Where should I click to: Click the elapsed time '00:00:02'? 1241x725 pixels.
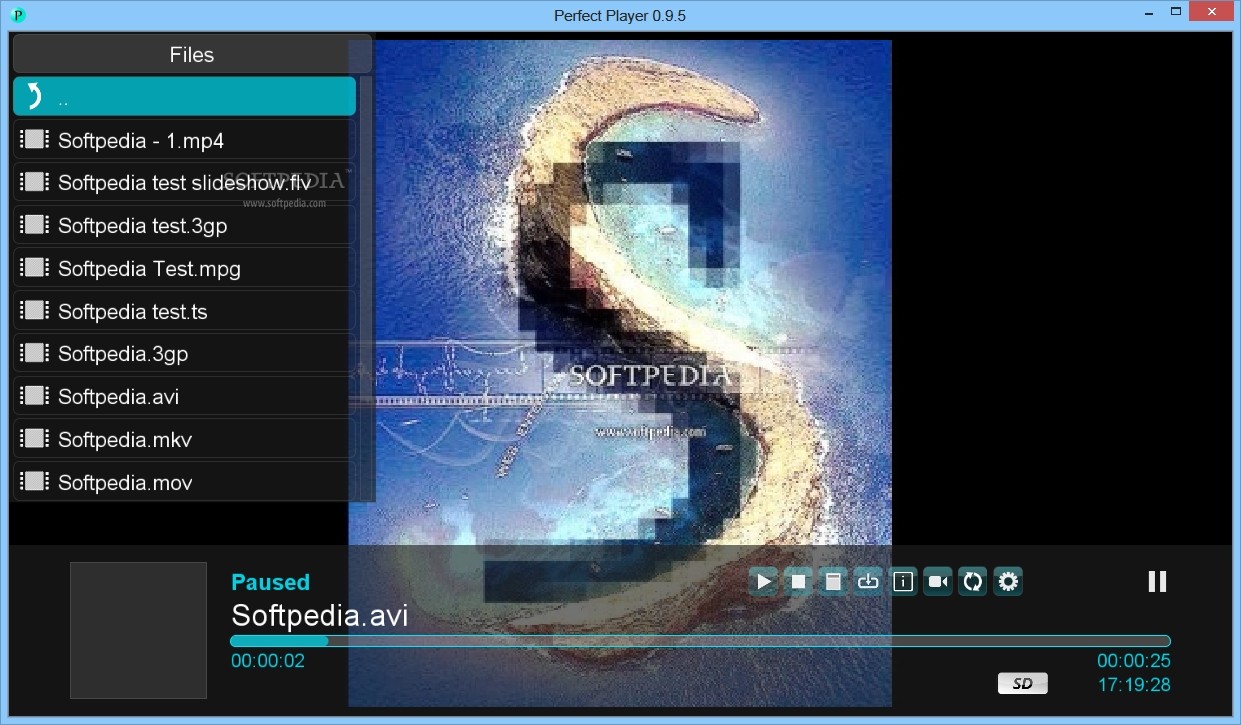268,661
